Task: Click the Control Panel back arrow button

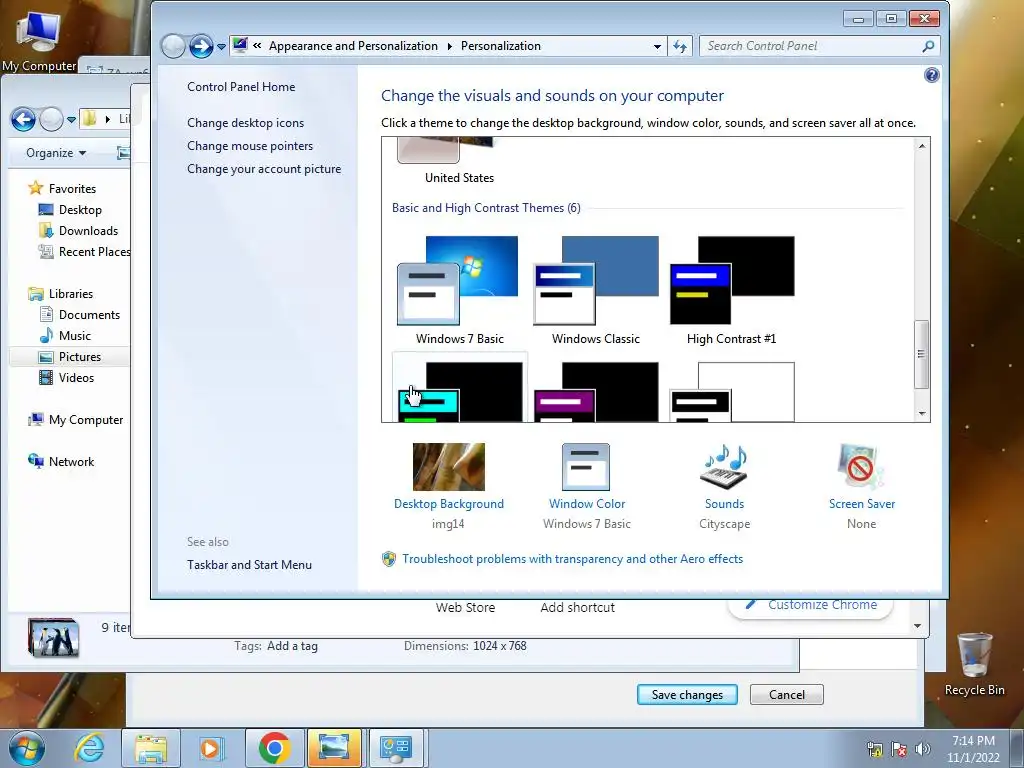Action: (173, 46)
